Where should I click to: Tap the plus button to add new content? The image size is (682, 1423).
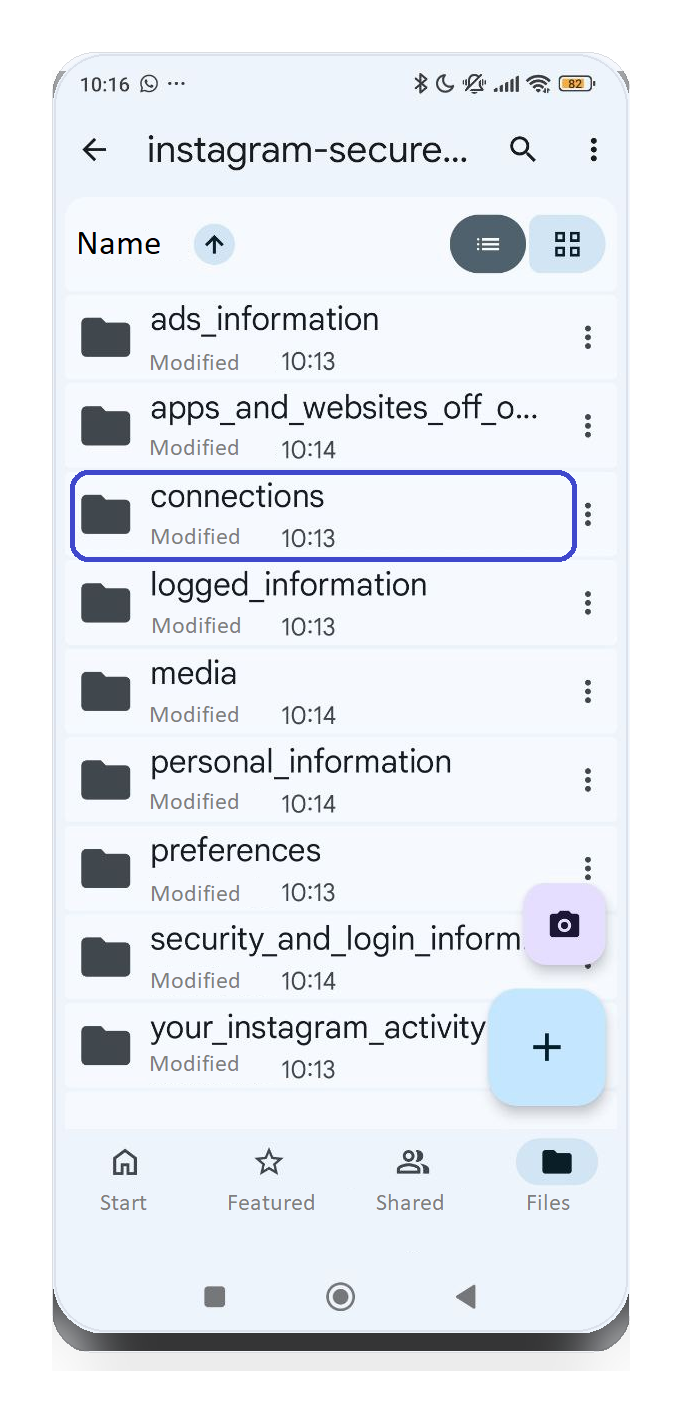tap(547, 1048)
